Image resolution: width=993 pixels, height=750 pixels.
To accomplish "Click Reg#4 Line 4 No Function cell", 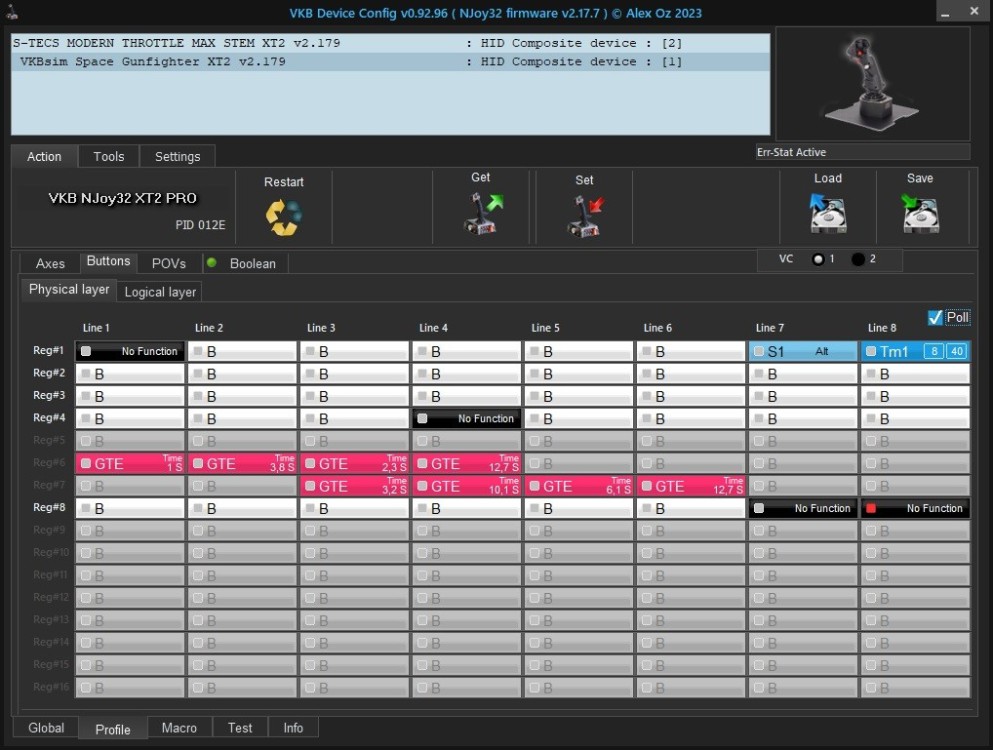I will point(466,419).
